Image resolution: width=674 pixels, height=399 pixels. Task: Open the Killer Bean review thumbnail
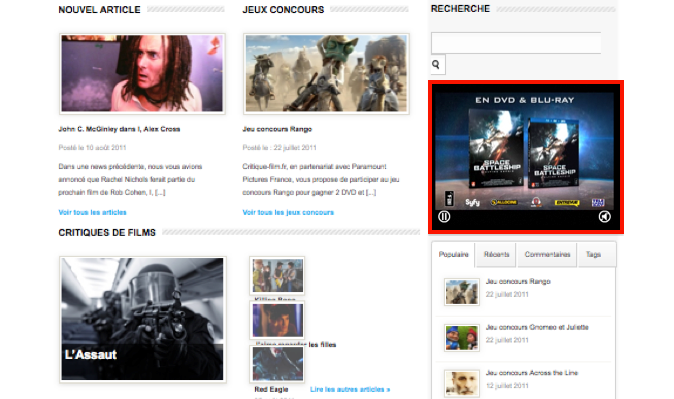pyautogui.click(x=277, y=276)
